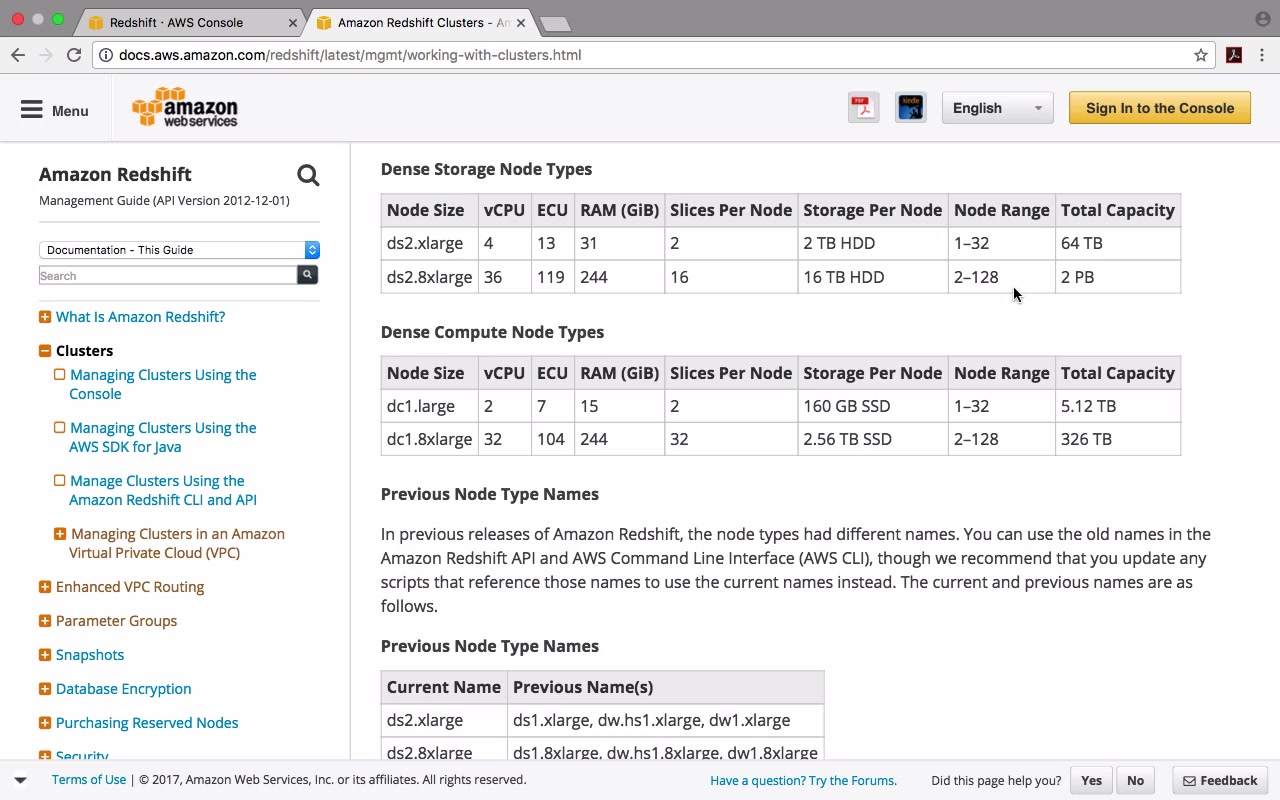Click No for page helpfulness

pos(1135,780)
